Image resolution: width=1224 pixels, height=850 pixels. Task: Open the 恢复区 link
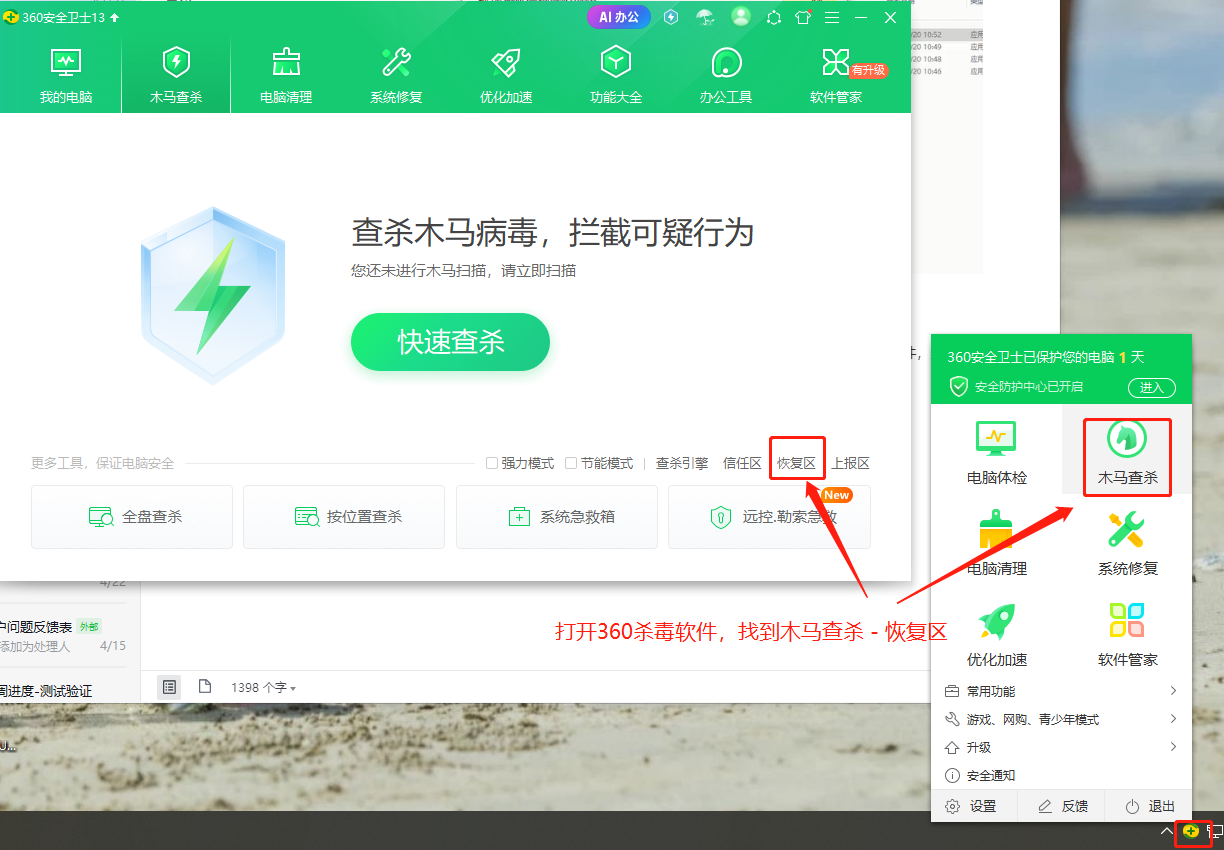click(796, 463)
